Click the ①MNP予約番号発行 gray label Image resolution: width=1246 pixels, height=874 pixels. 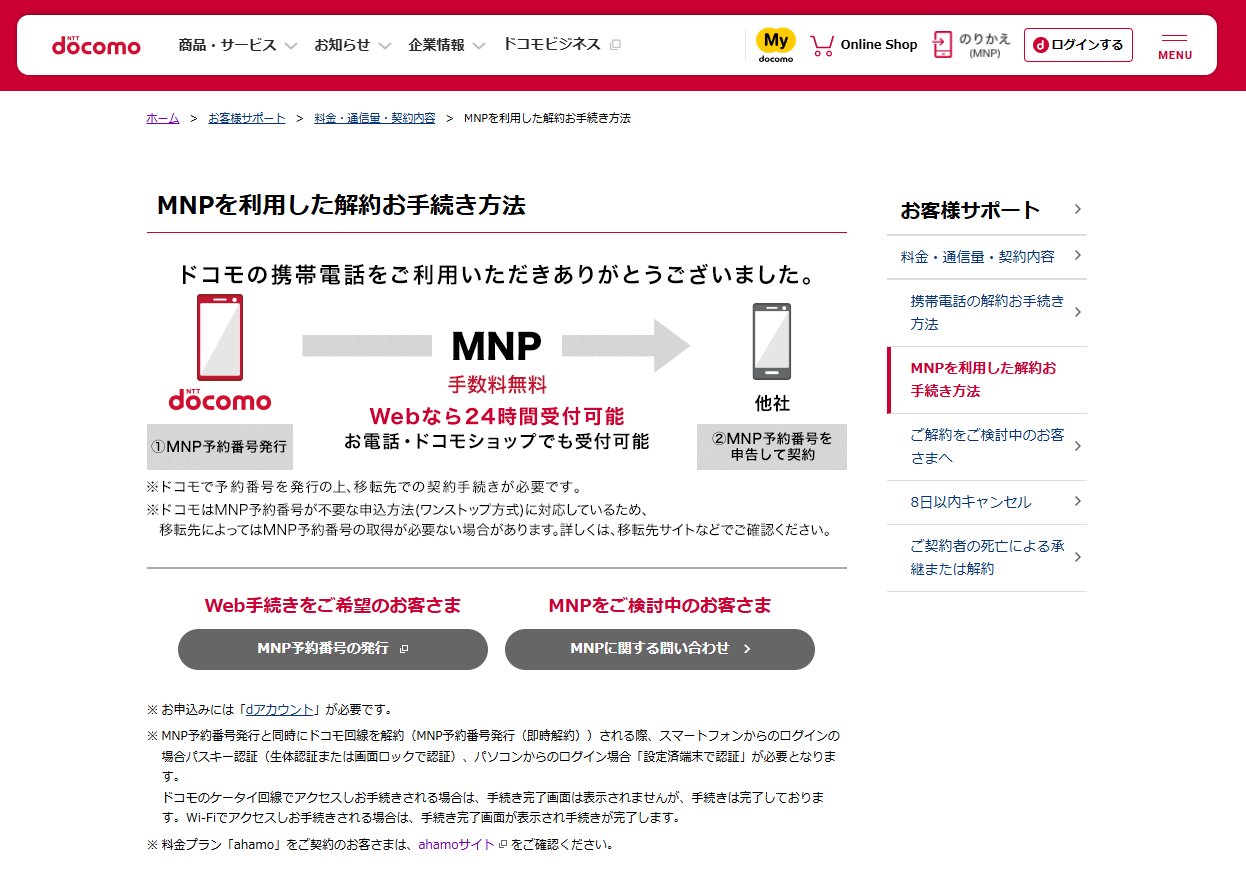coord(220,447)
